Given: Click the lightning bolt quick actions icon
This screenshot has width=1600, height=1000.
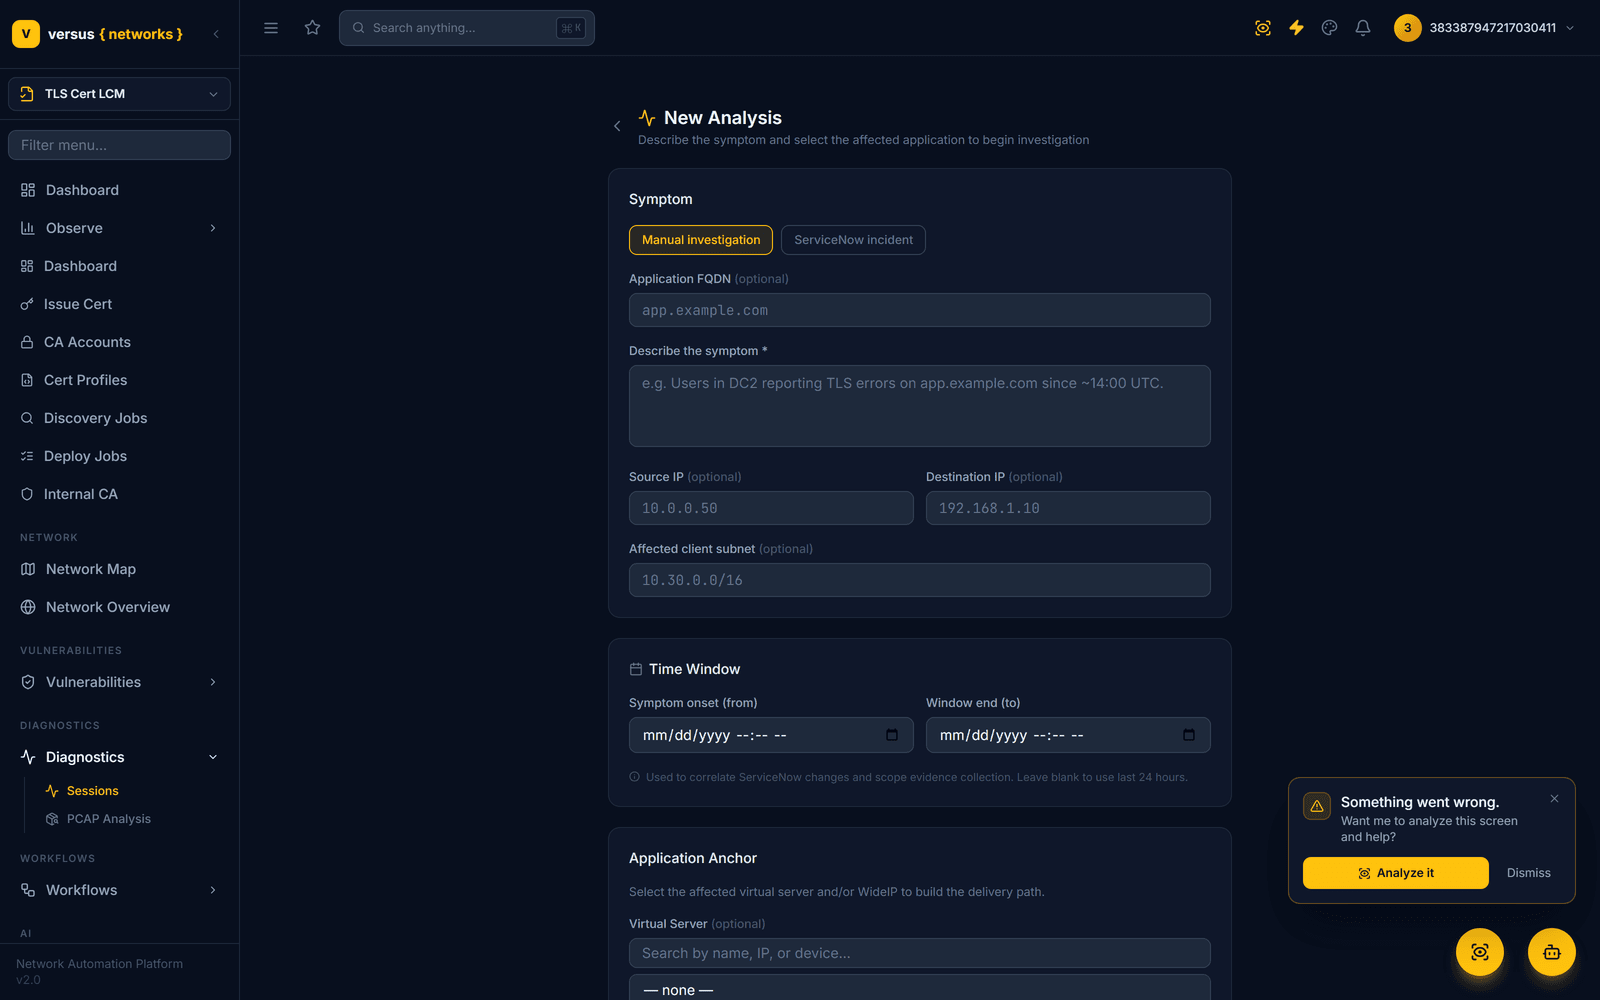Looking at the screenshot, I should [1296, 28].
